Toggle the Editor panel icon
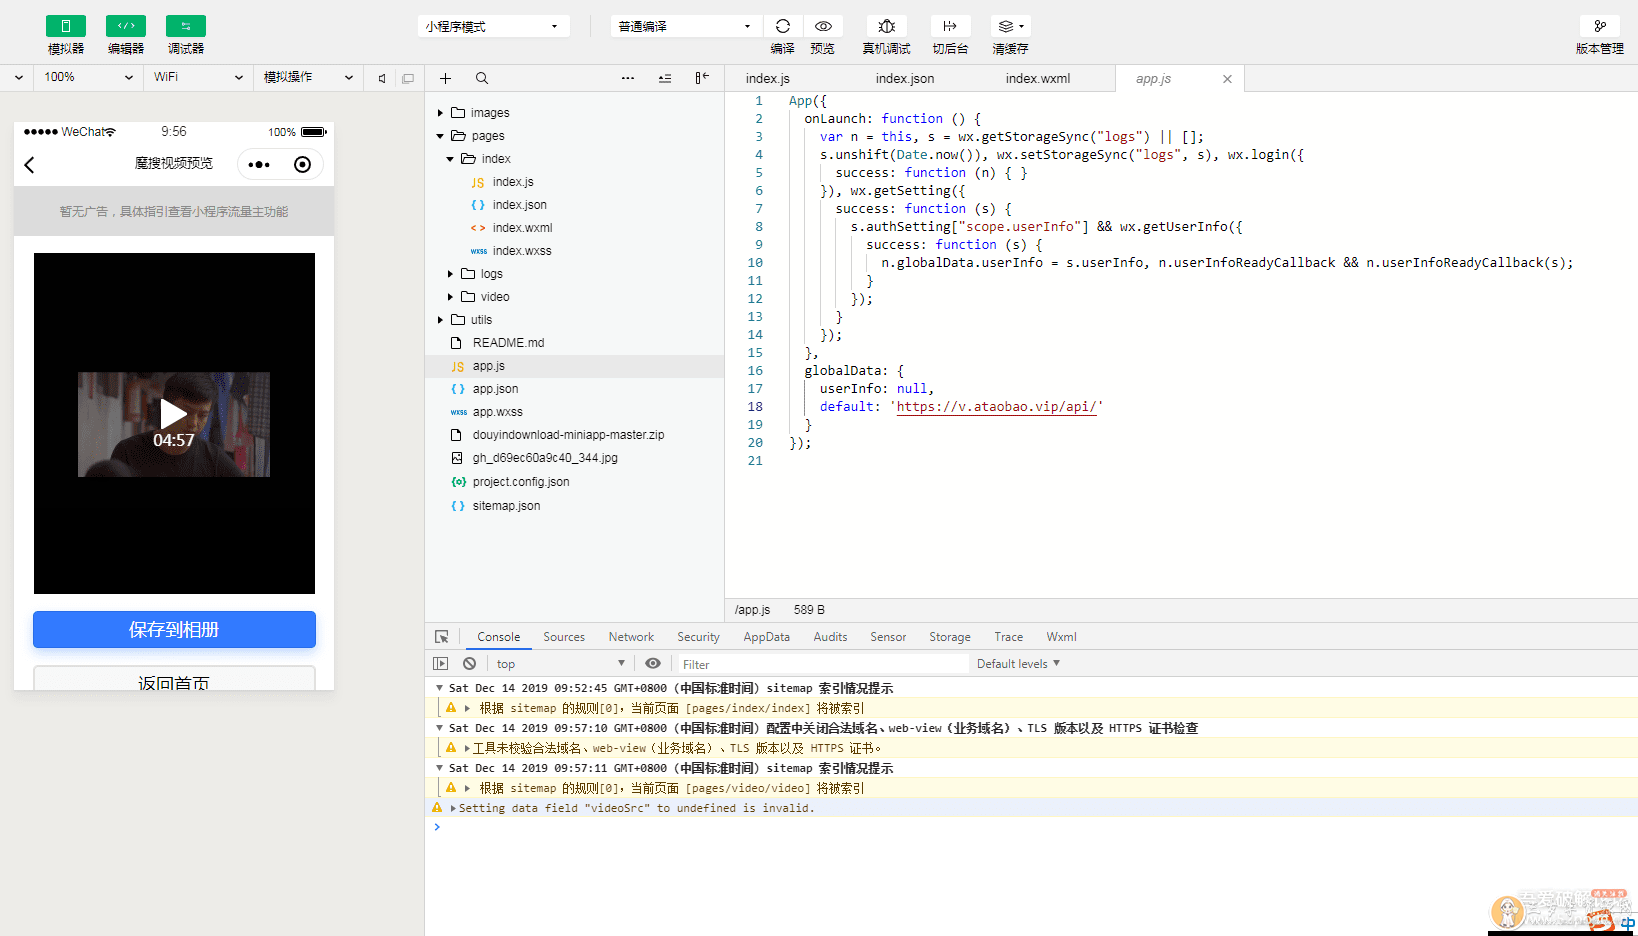 pos(126,26)
